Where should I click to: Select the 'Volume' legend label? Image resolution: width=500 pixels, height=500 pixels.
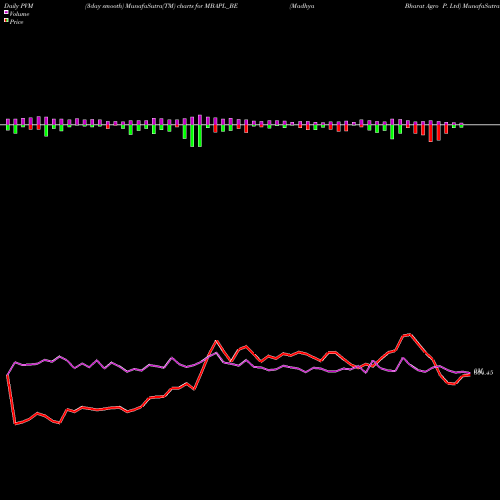19,14
